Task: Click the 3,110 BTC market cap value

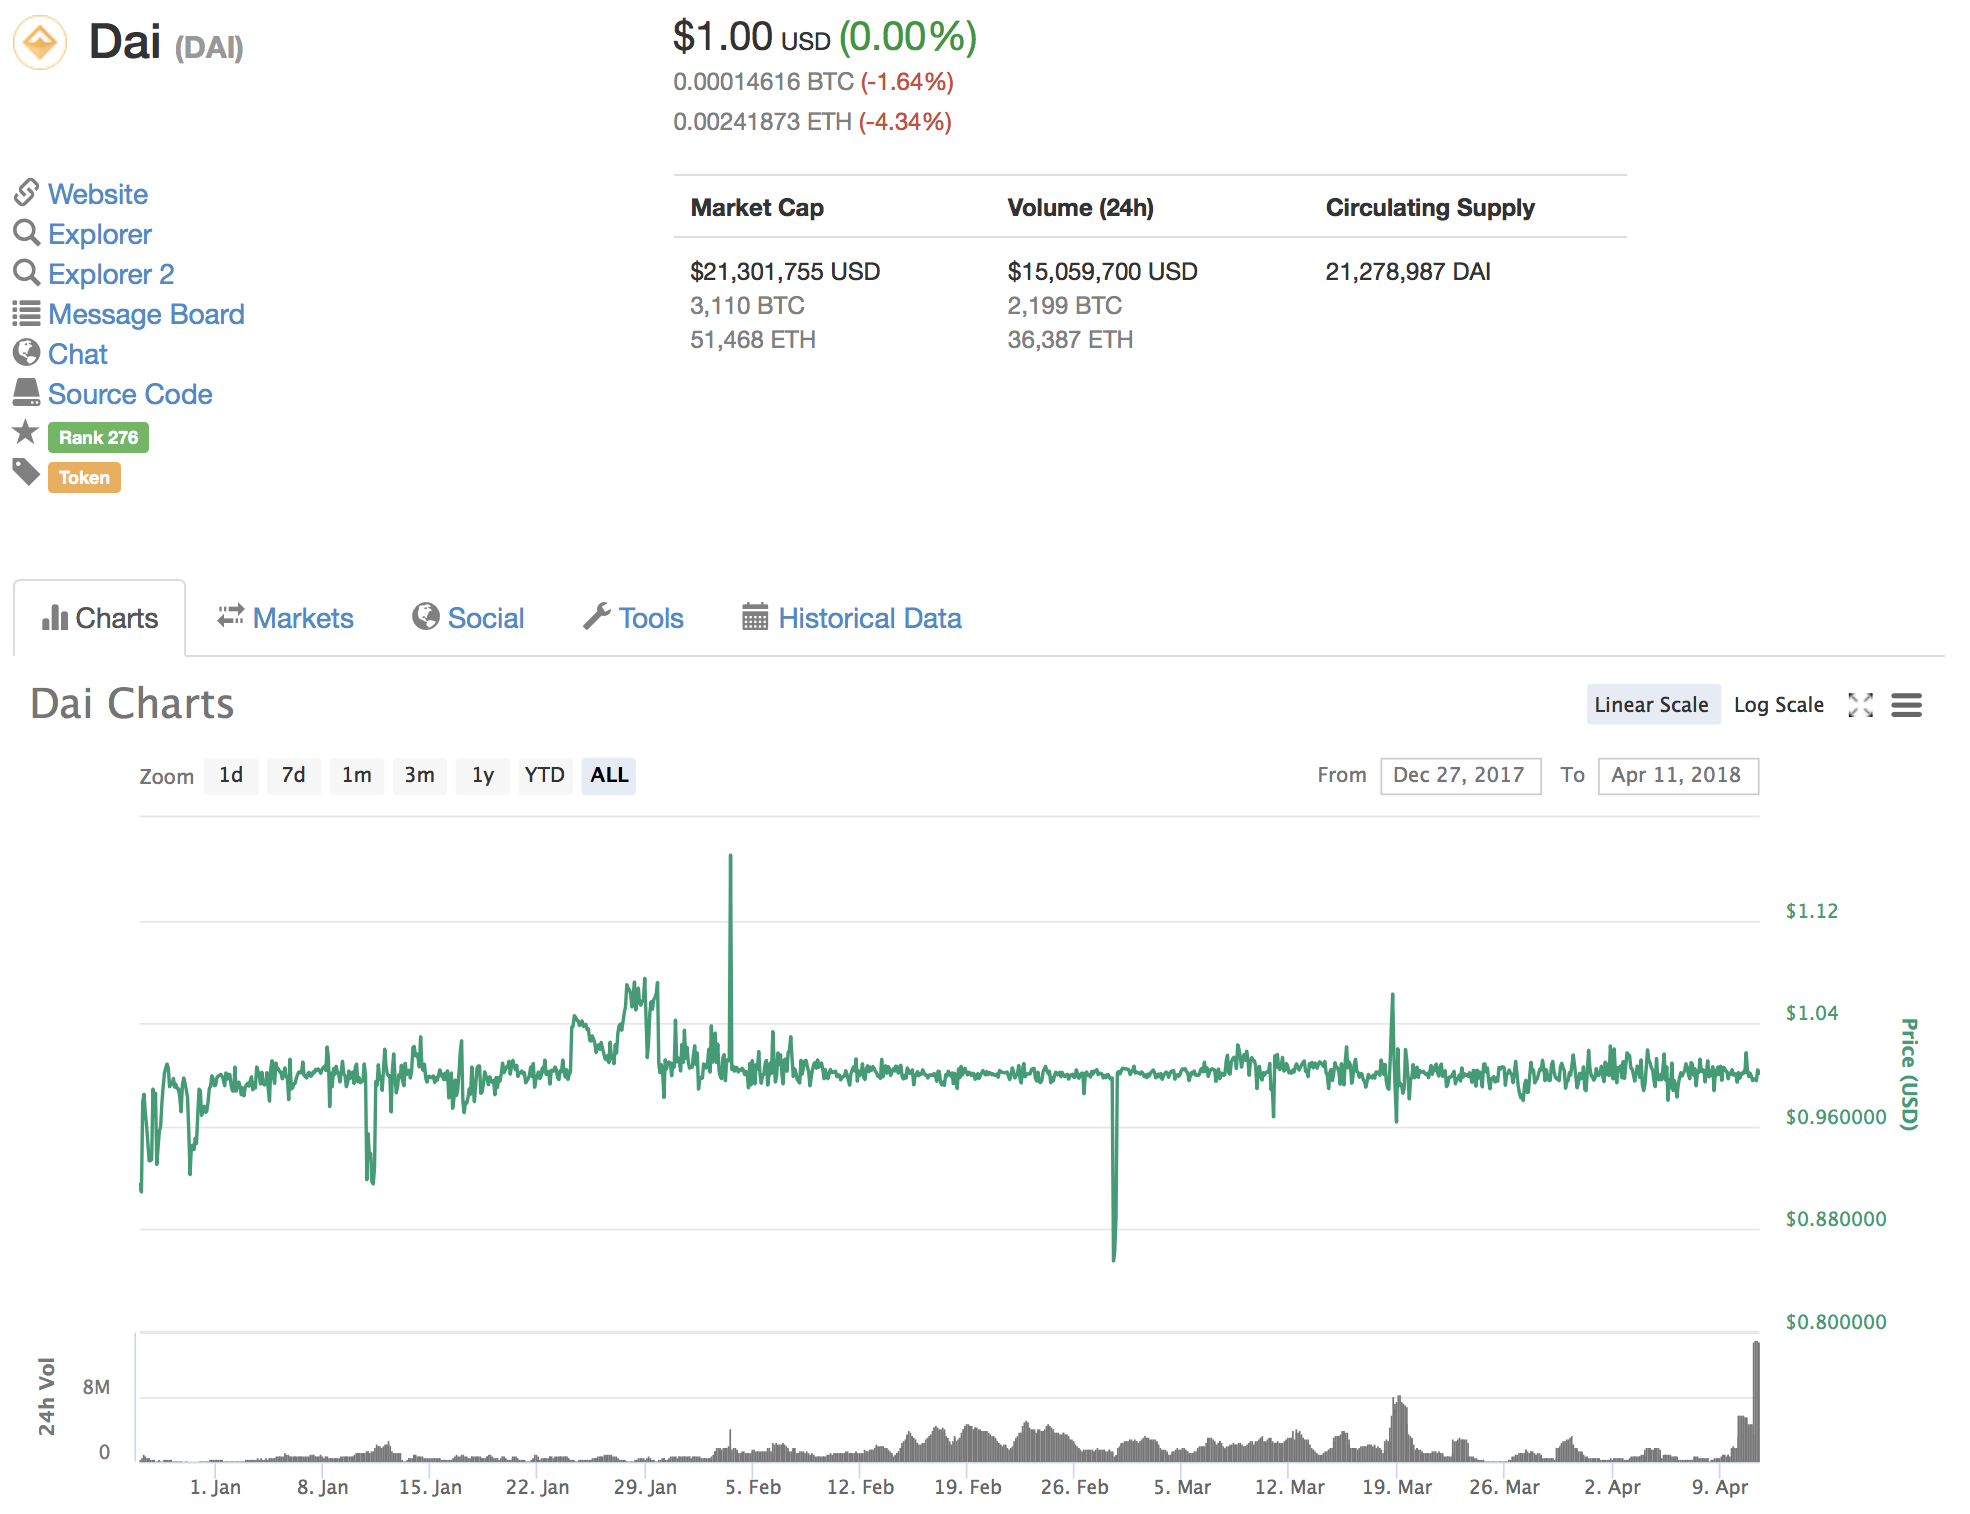Action: coord(747,305)
